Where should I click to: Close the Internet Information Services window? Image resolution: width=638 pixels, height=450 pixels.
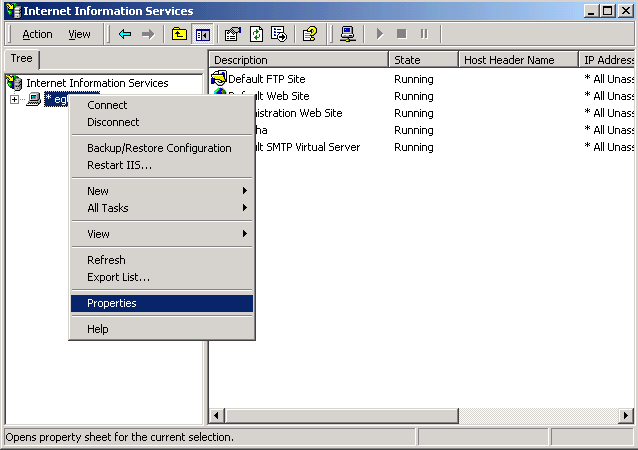coord(625,11)
